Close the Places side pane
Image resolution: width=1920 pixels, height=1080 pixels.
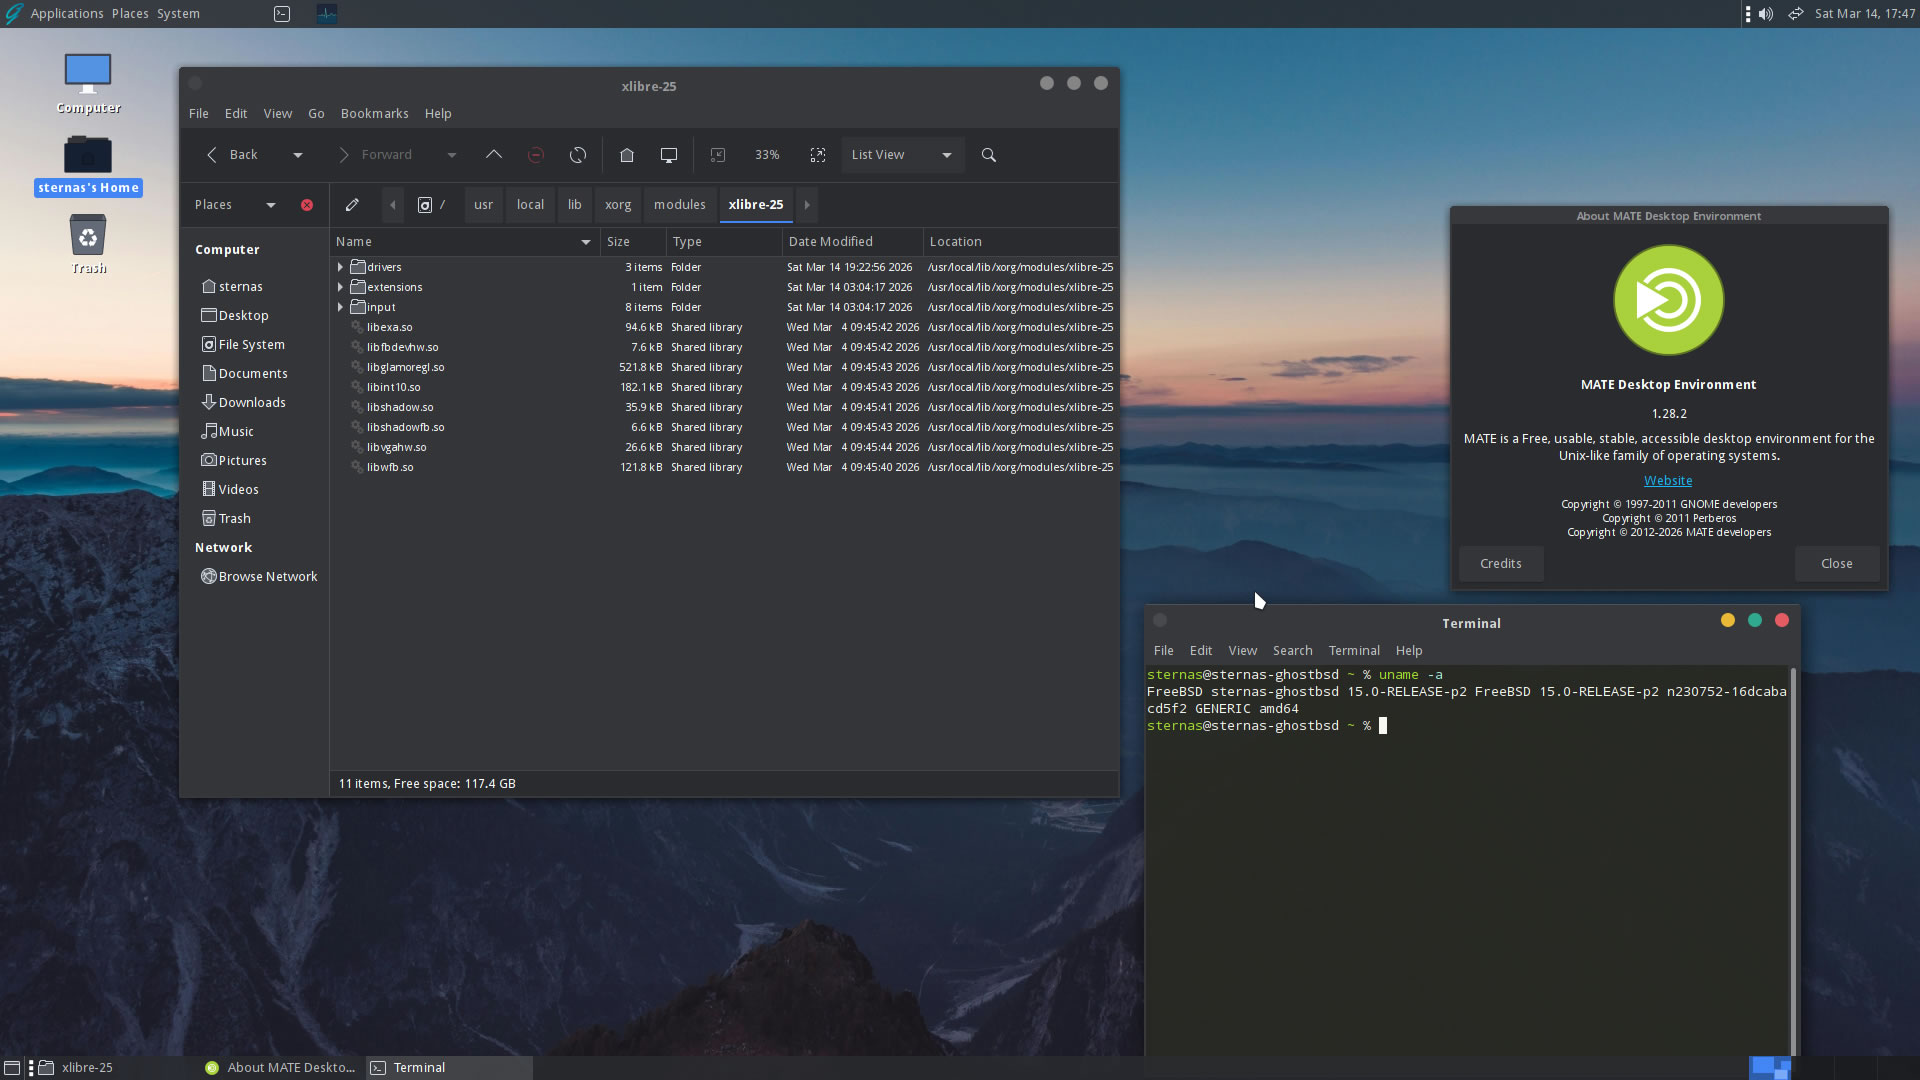tap(307, 205)
